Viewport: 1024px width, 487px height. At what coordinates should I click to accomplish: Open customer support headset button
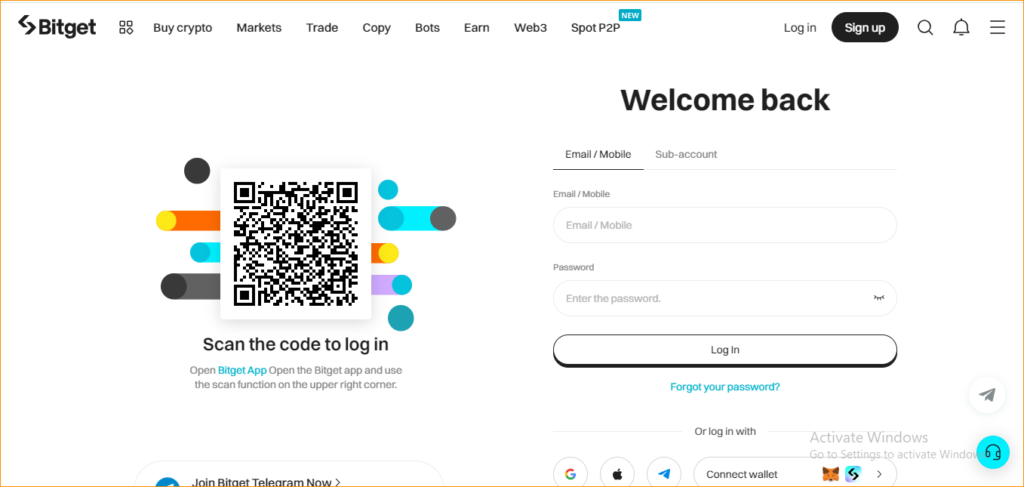pos(993,452)
